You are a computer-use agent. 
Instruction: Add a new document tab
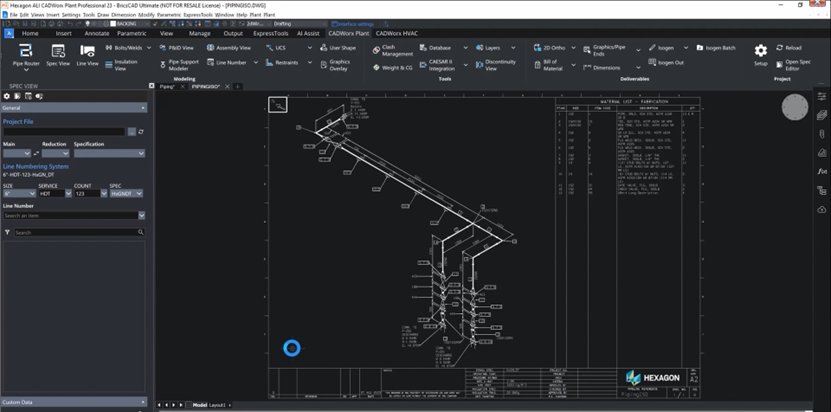(237, 86)
